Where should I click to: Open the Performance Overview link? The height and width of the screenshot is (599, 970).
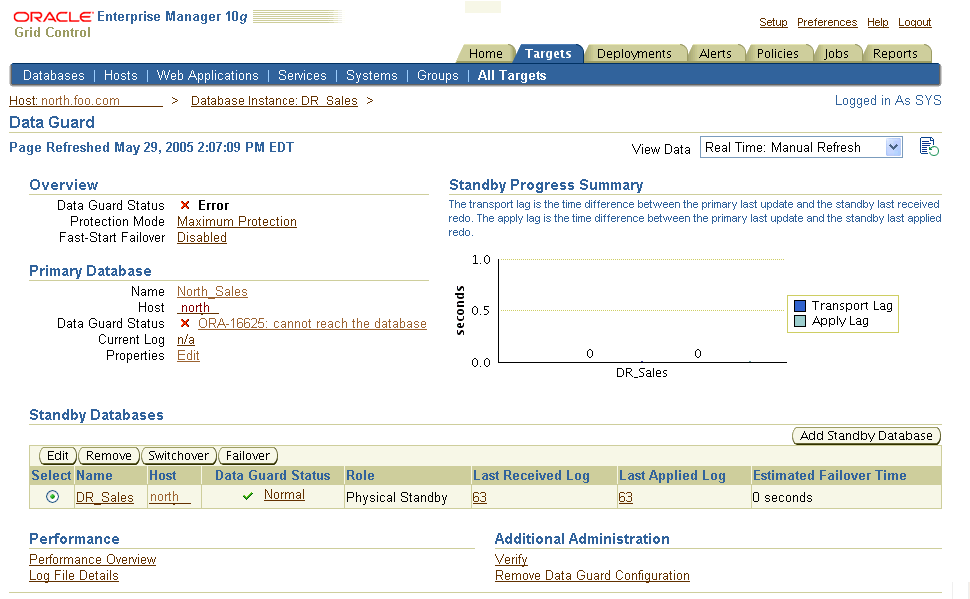point(93,560)
